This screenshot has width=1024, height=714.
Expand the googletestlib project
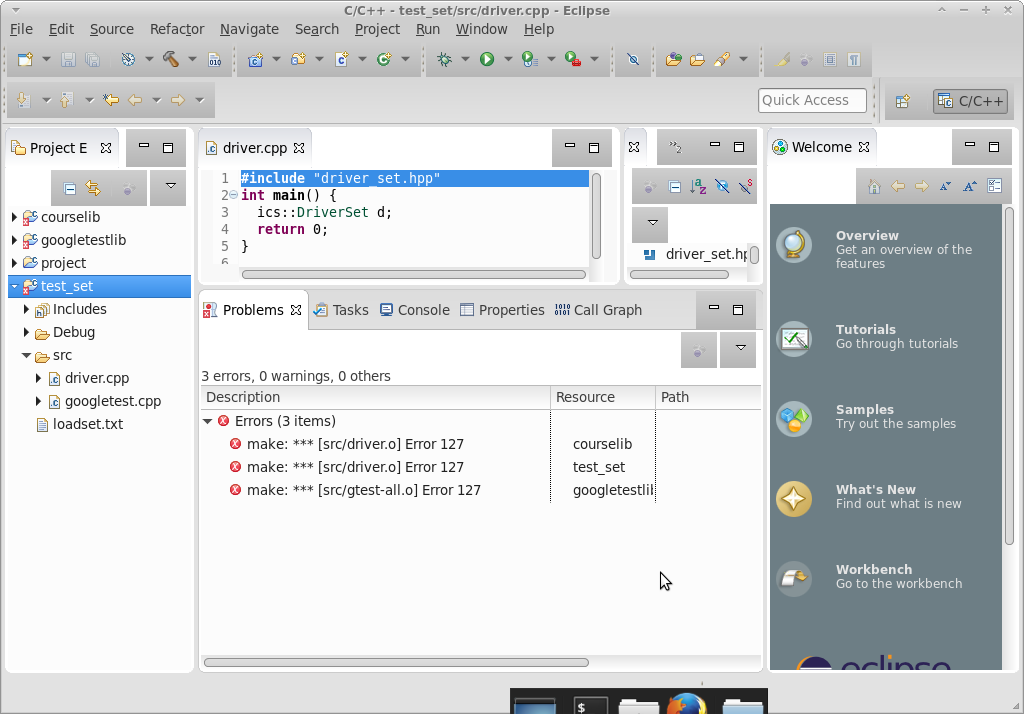pos(14,240)
